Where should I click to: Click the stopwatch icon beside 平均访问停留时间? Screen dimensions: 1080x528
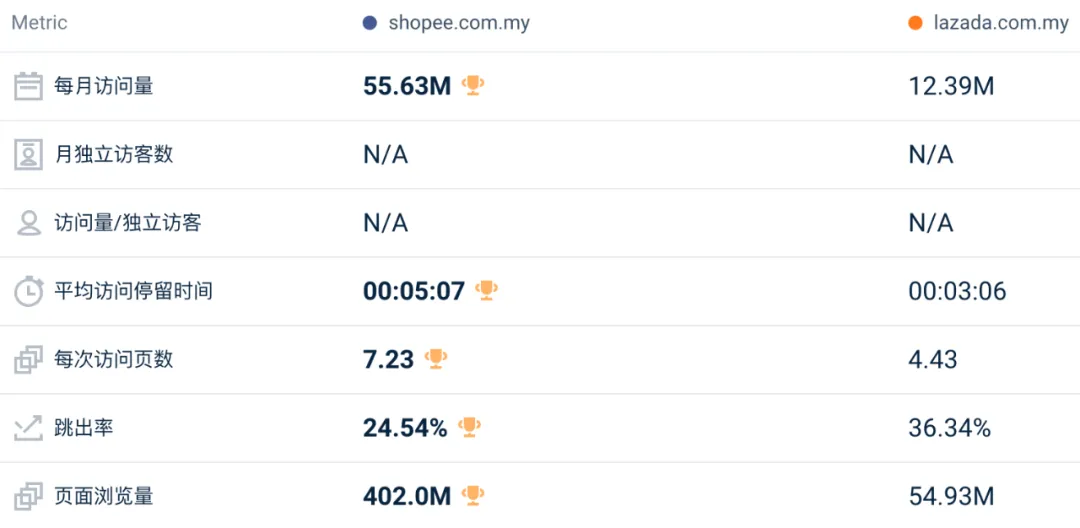click(28, 291)
